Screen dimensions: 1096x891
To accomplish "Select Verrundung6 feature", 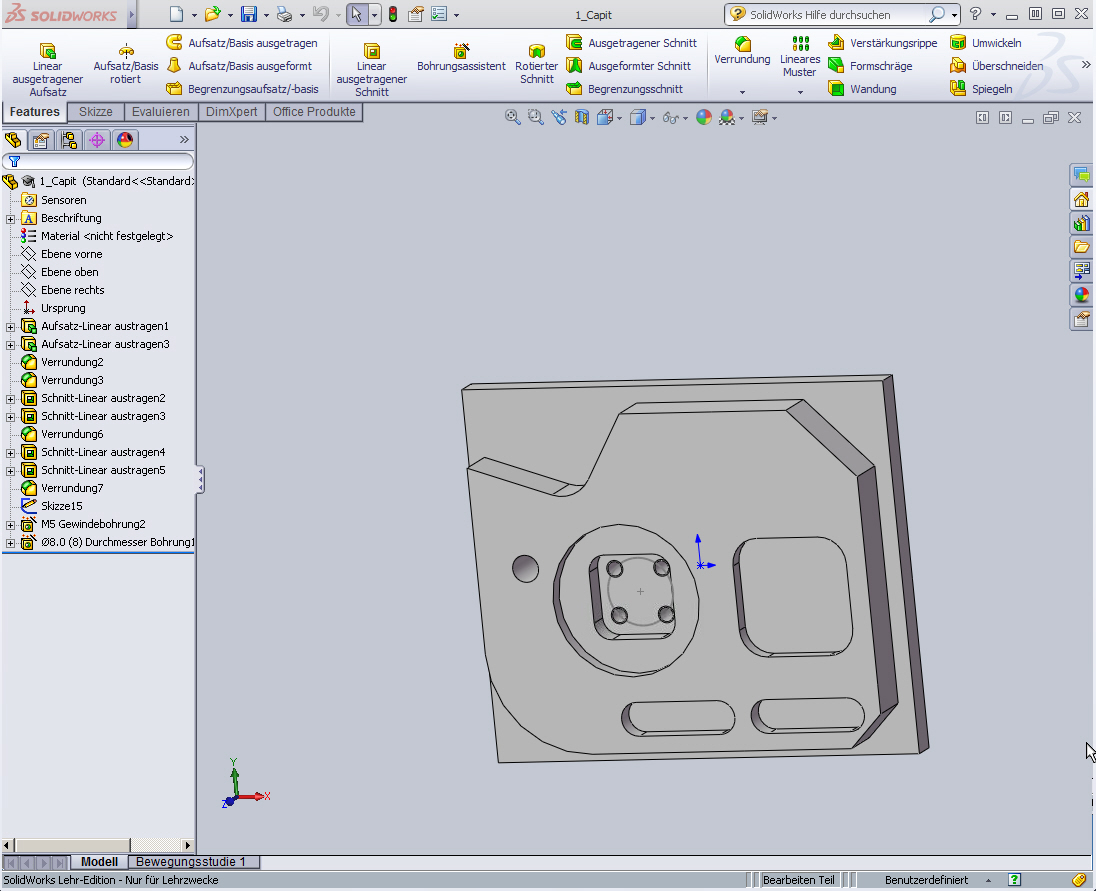I will point(62,434).
